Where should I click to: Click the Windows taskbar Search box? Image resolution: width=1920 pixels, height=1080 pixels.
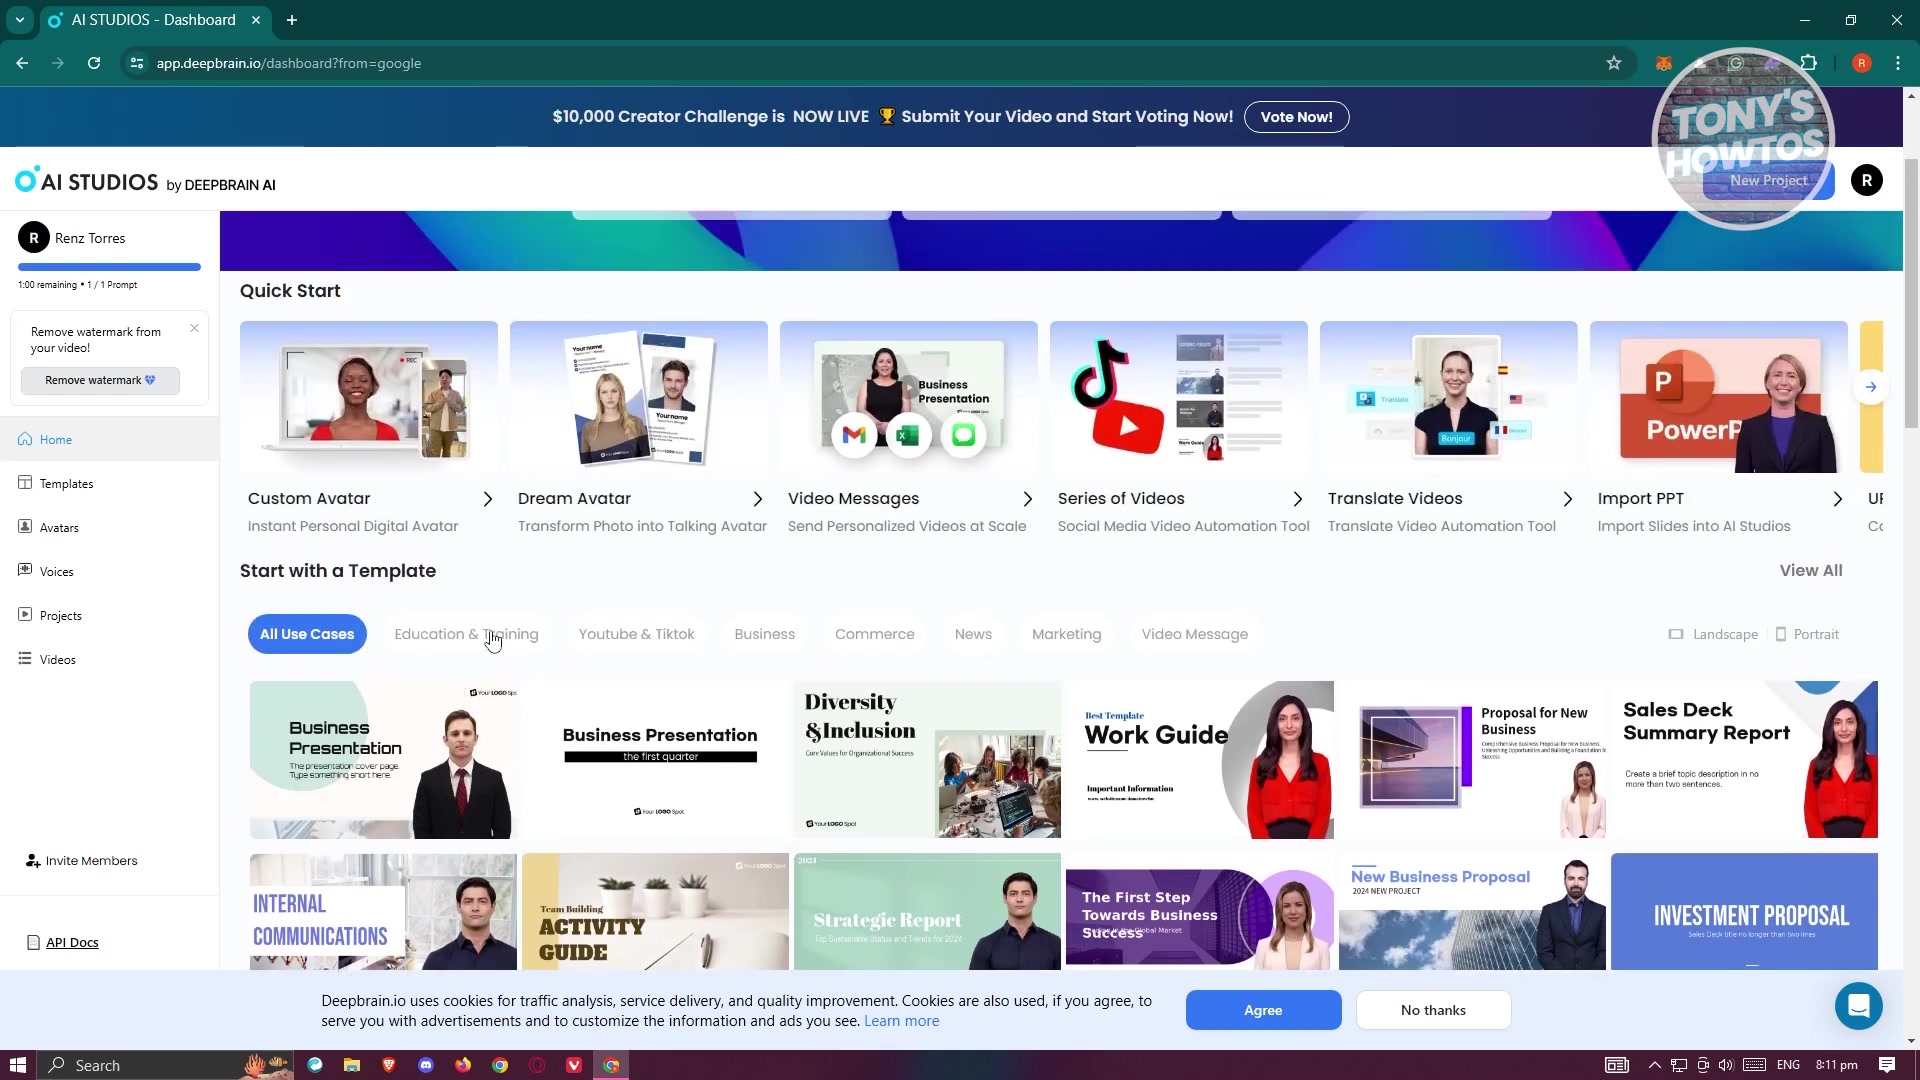pyautogui.click(x=165, y=1065)
